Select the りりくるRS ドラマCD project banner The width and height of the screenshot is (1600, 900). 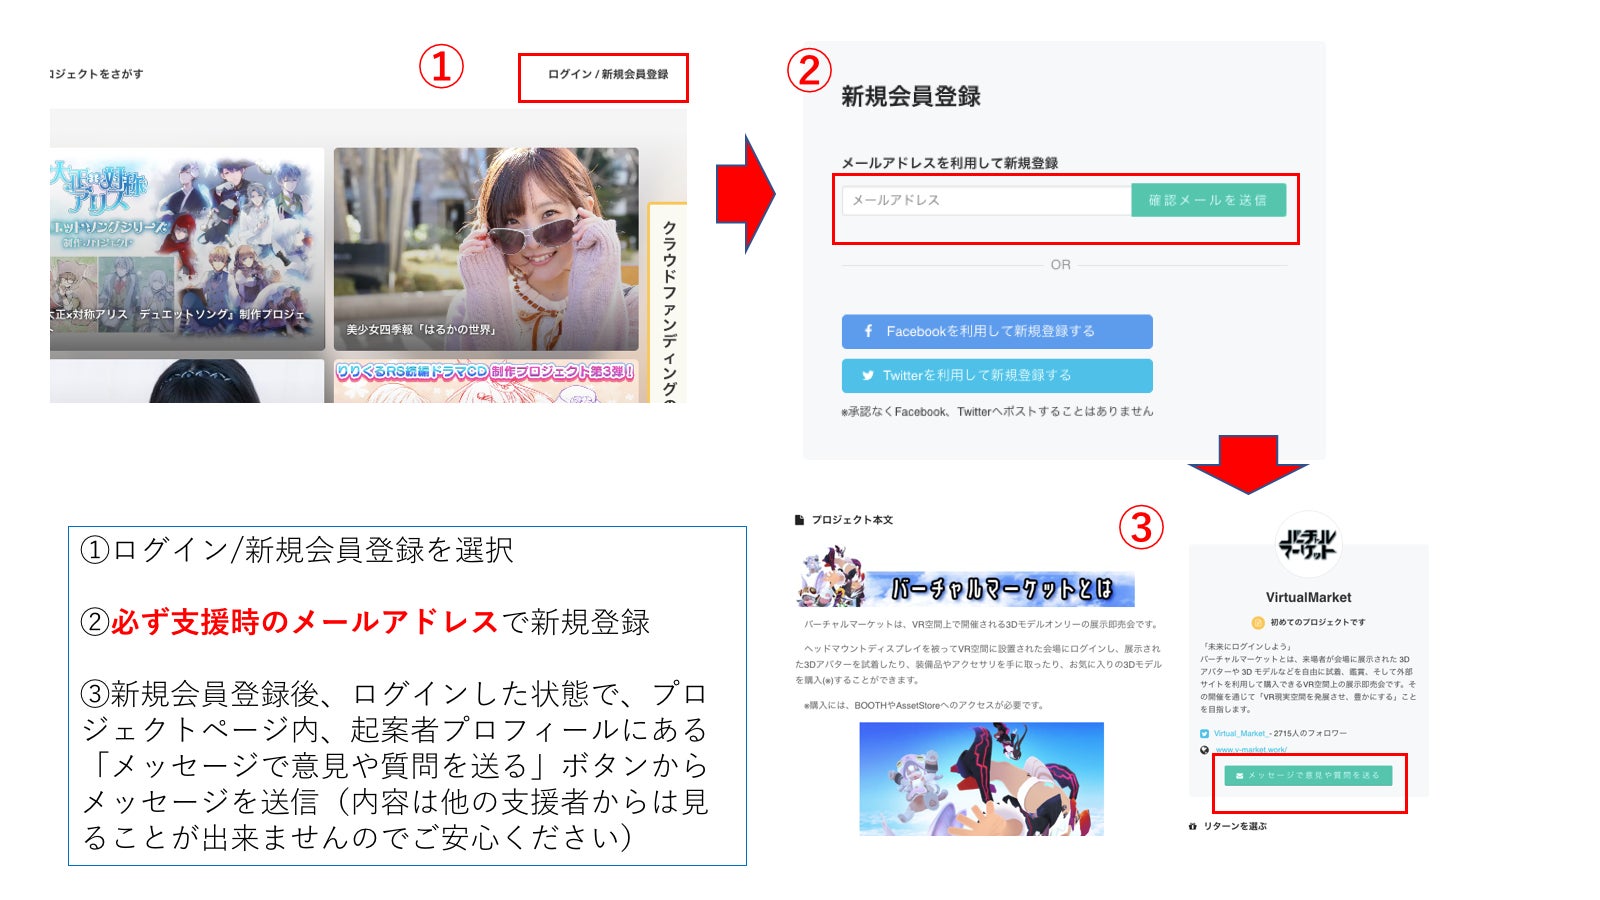[486, 382]
